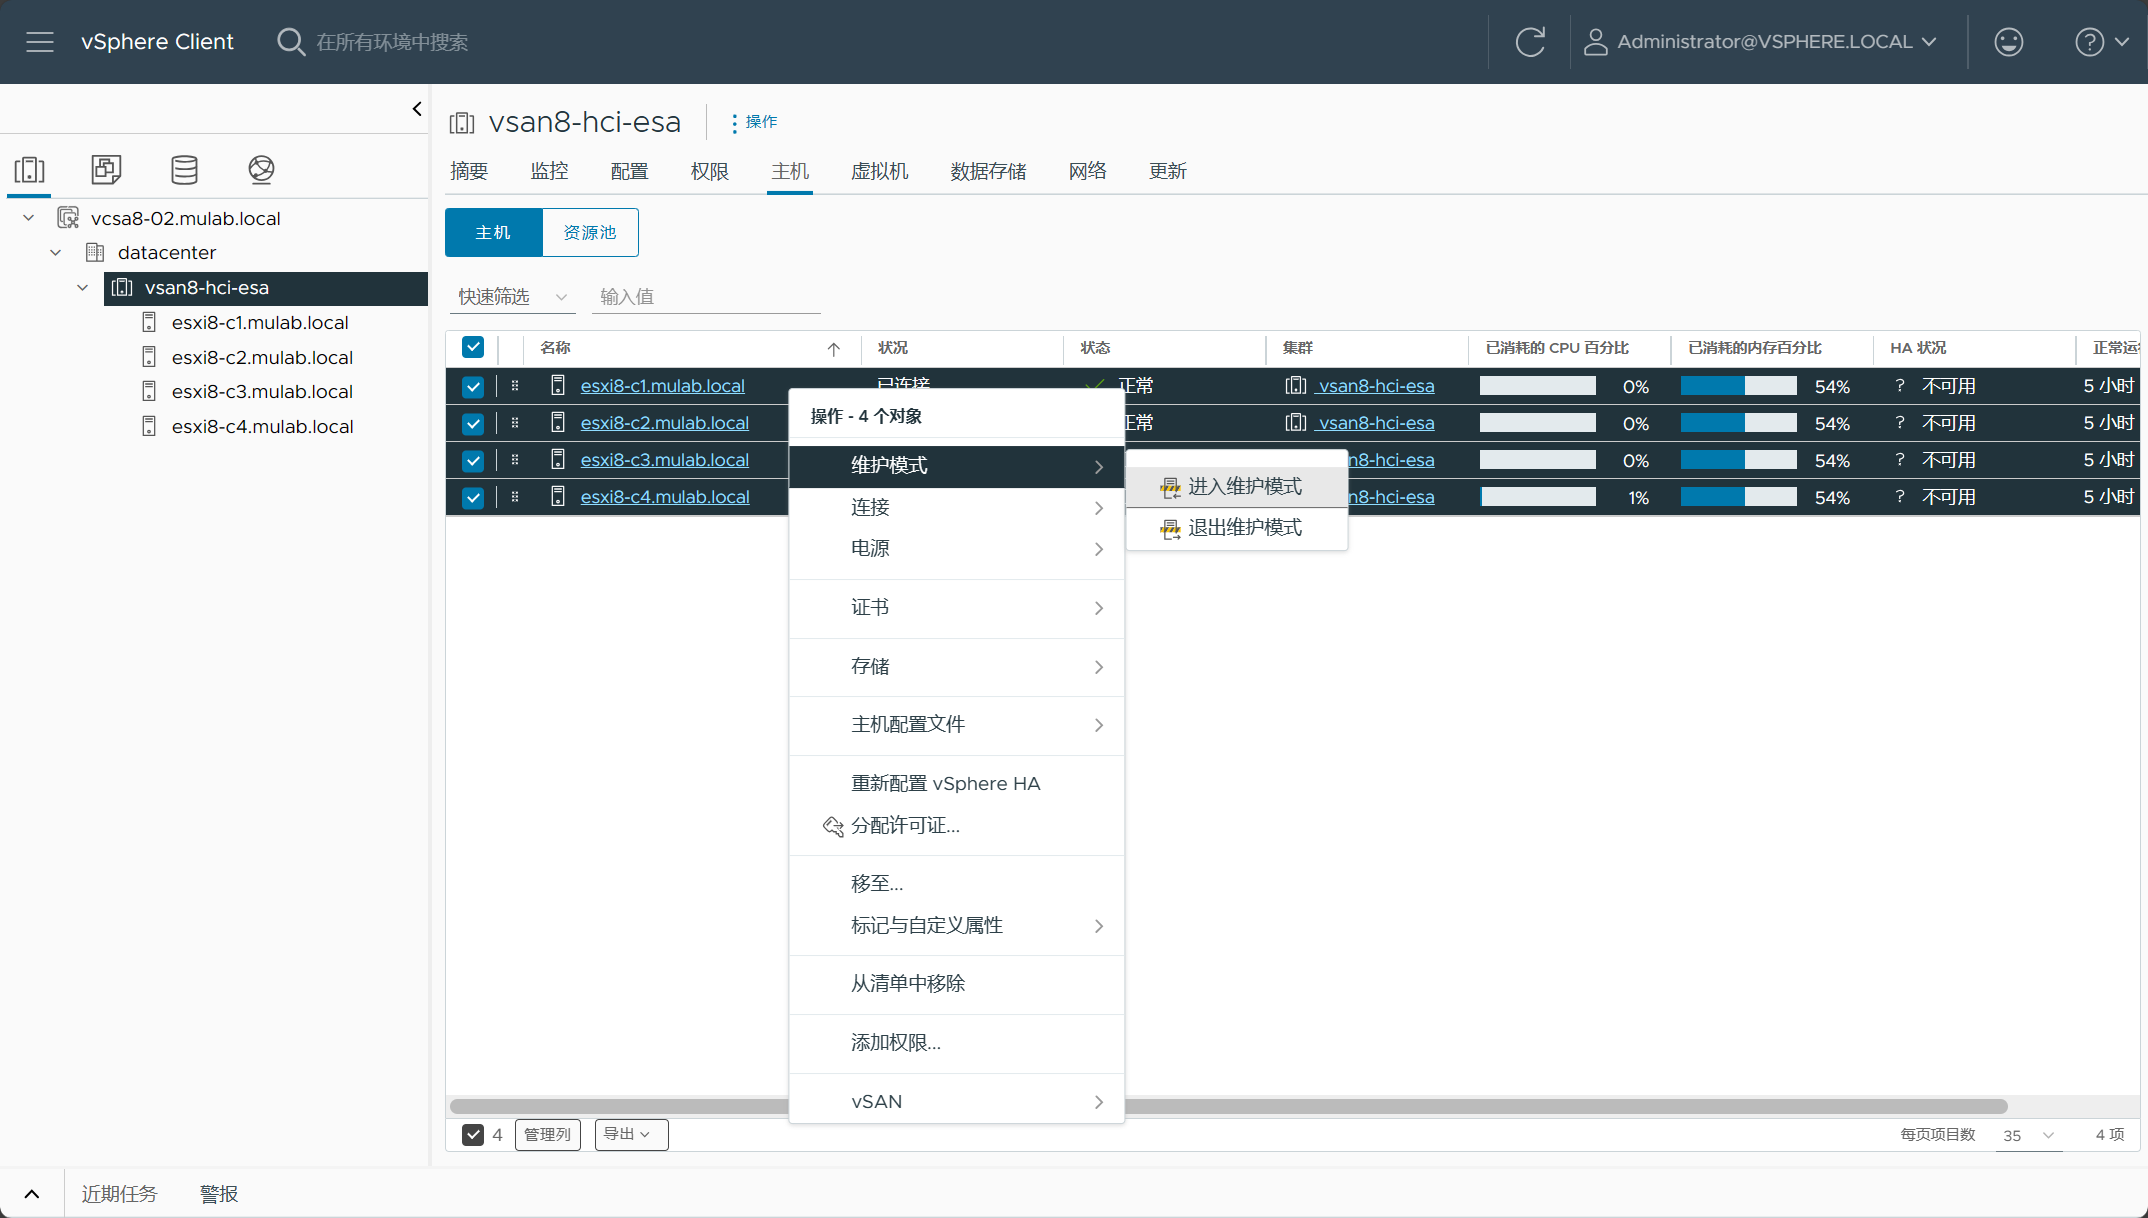The height and width of the screenshot is (1218, 2148).
Task: Open the 存储 storage submenu
Action: (x=957, y=667)
